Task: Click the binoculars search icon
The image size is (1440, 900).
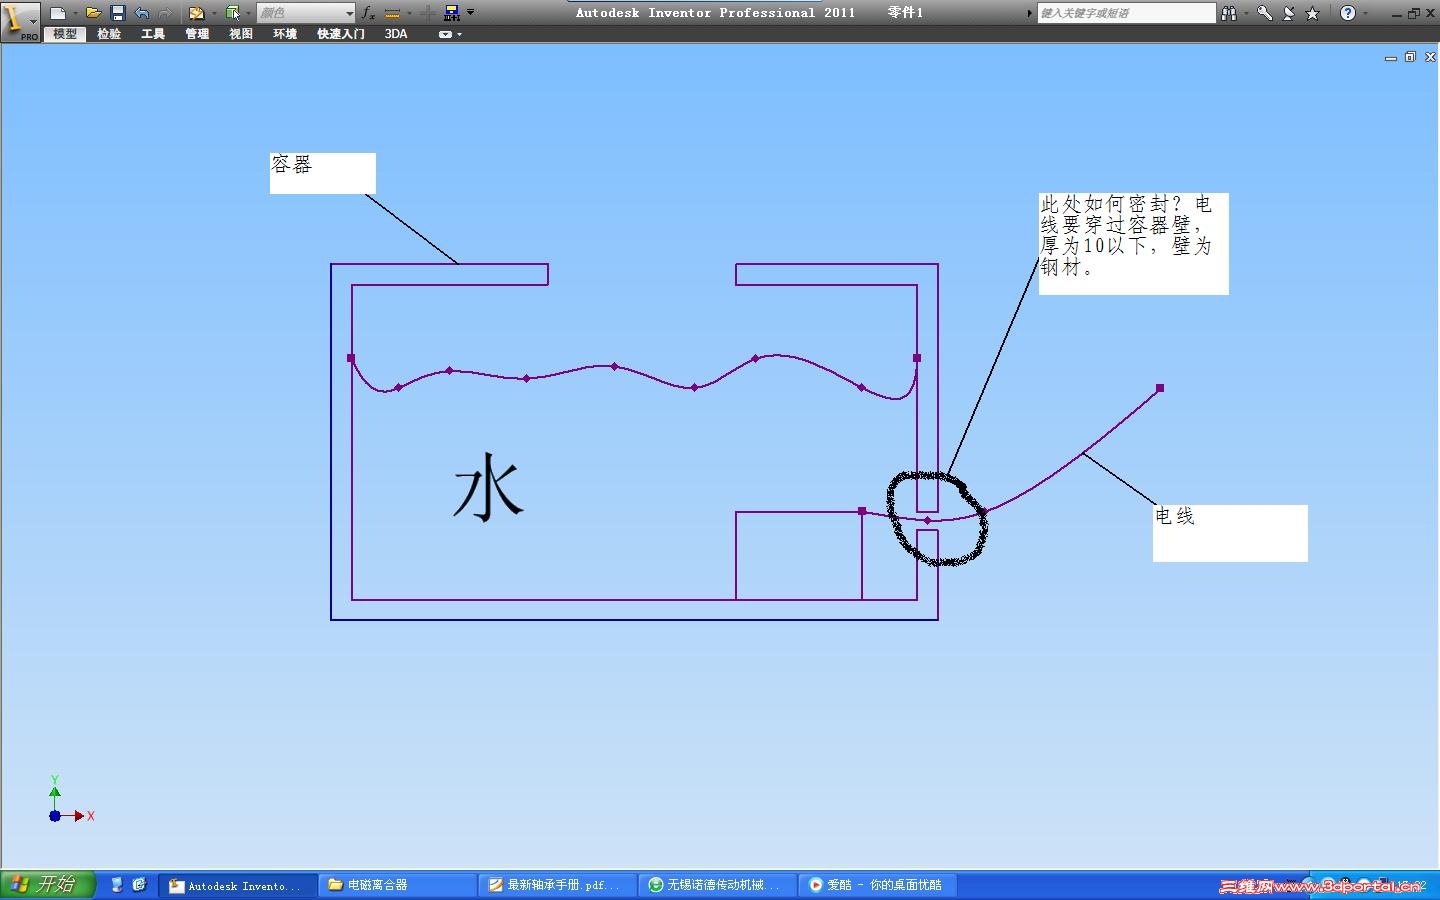Action: coord(1229,13)
